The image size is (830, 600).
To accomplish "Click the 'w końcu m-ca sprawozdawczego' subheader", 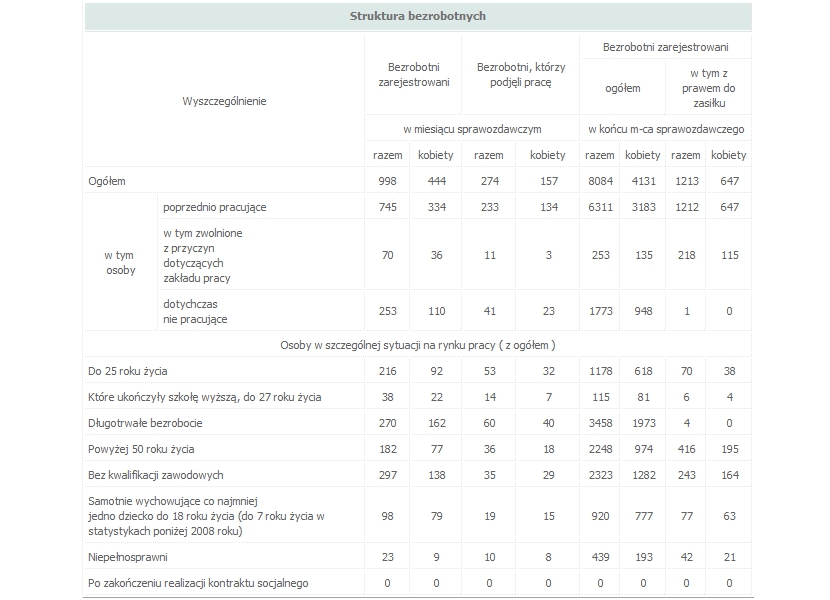I will click(x=665, y=130).
